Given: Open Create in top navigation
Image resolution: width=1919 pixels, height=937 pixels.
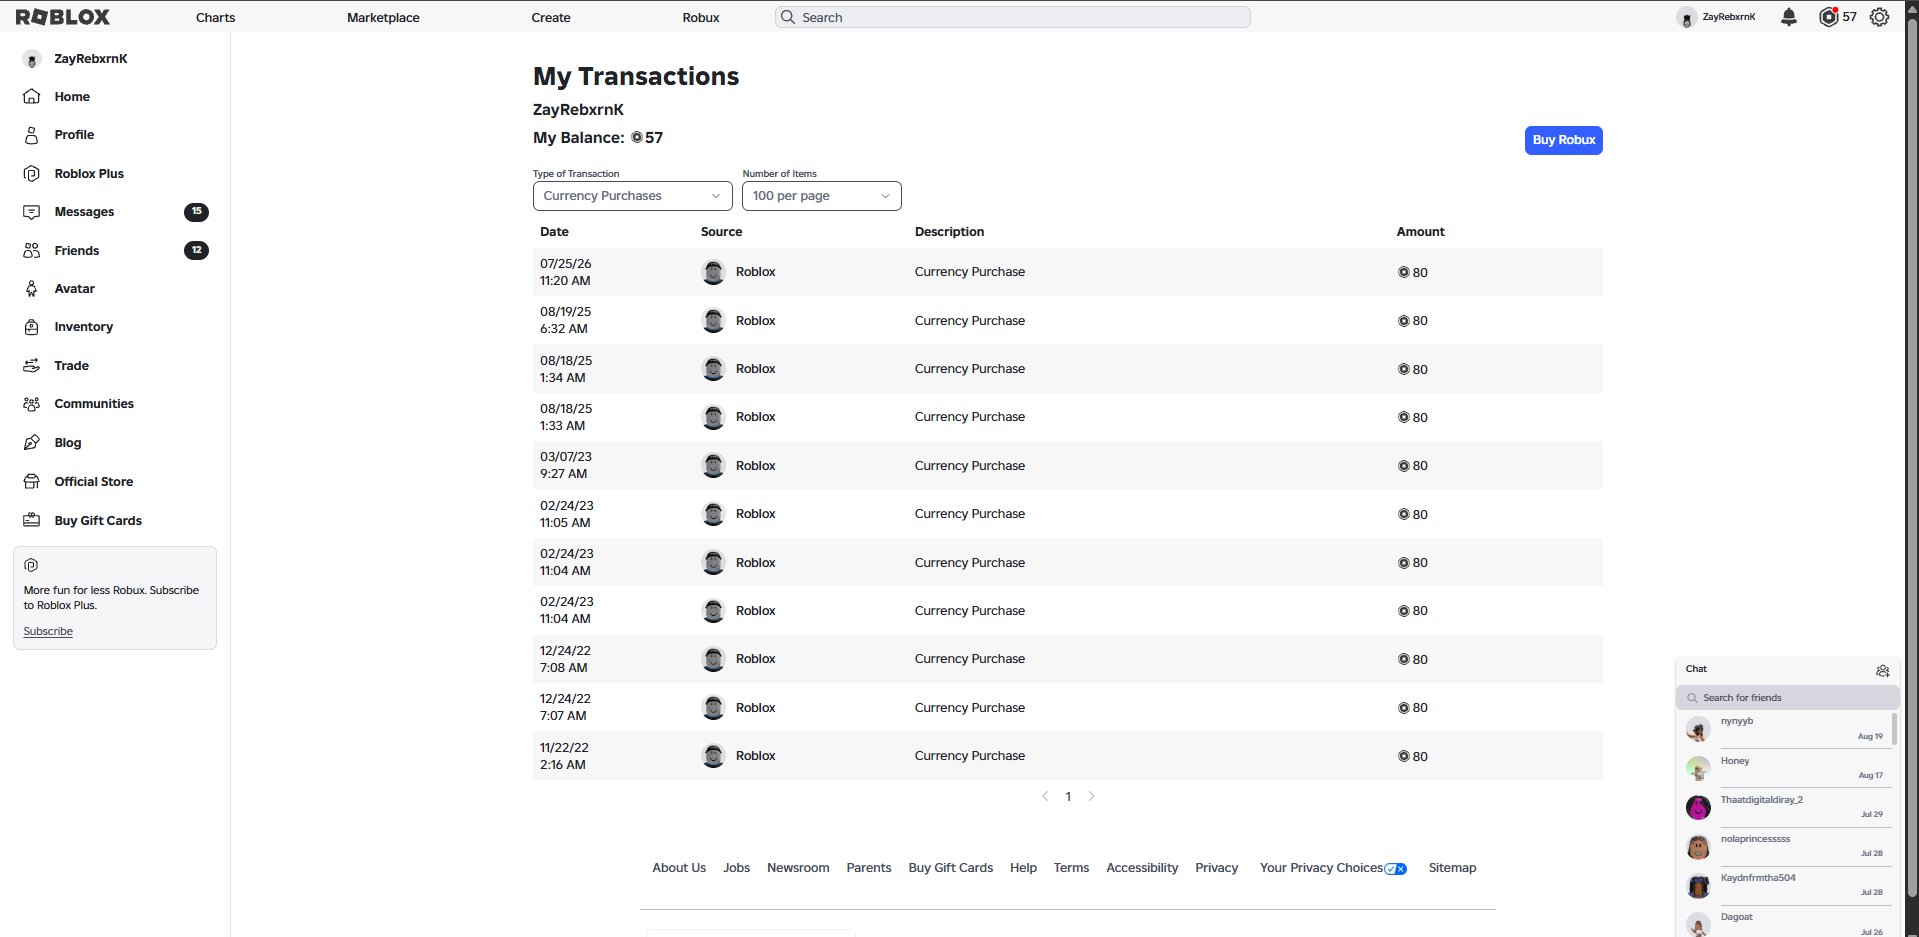Looking at the screenshot, I should [x=551, y=17].
